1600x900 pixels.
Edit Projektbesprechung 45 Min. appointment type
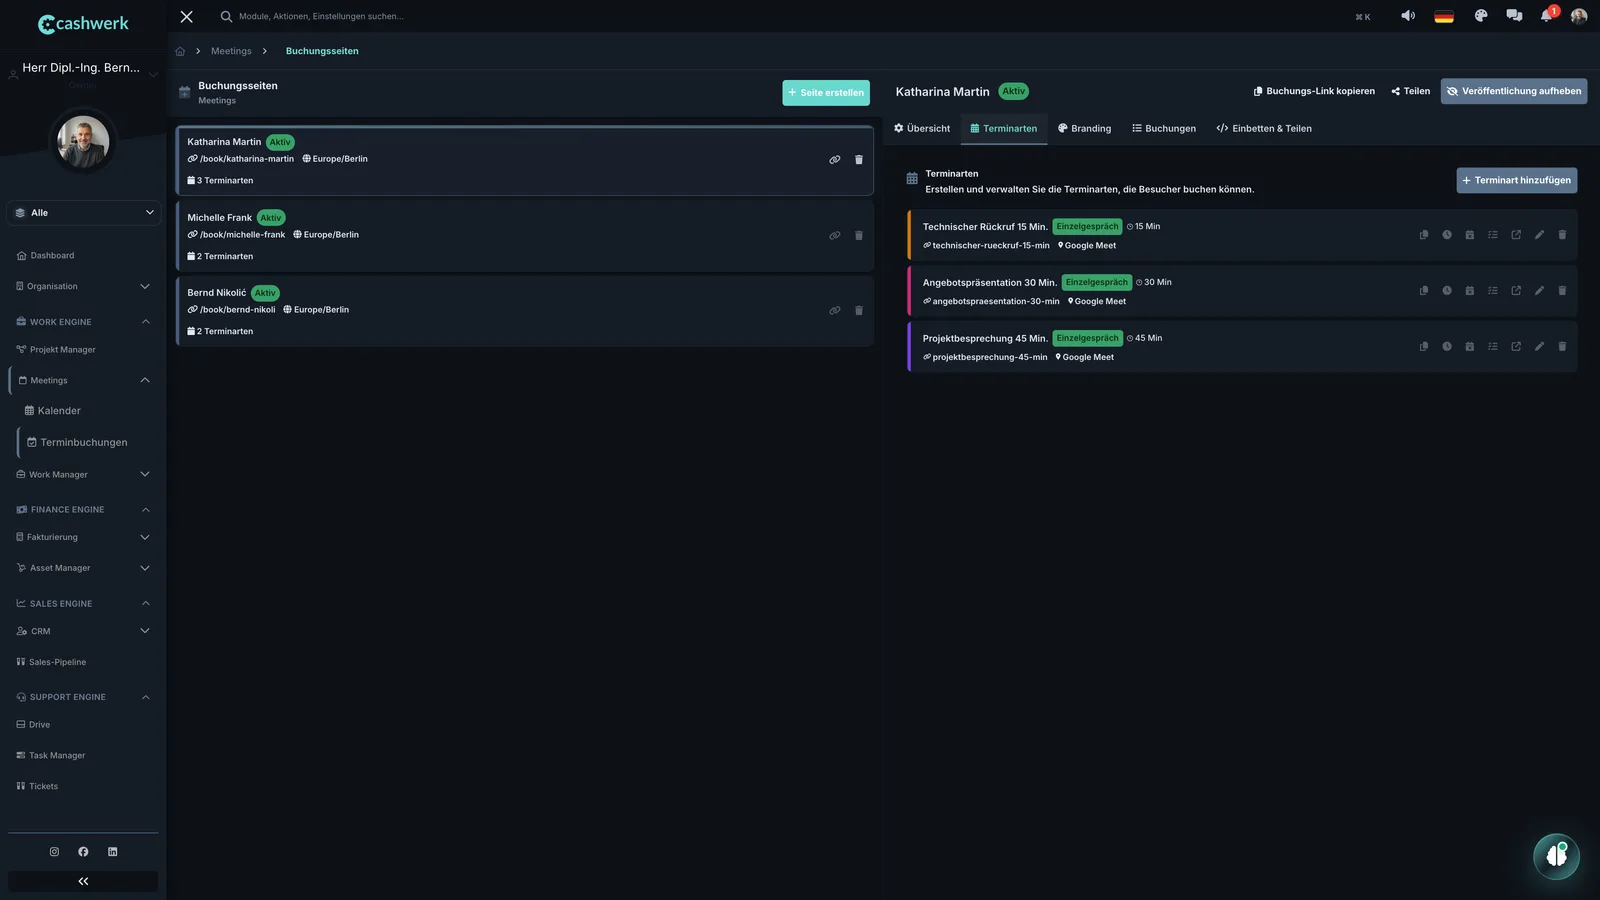pyautogui.click(x=1539, y=347)
